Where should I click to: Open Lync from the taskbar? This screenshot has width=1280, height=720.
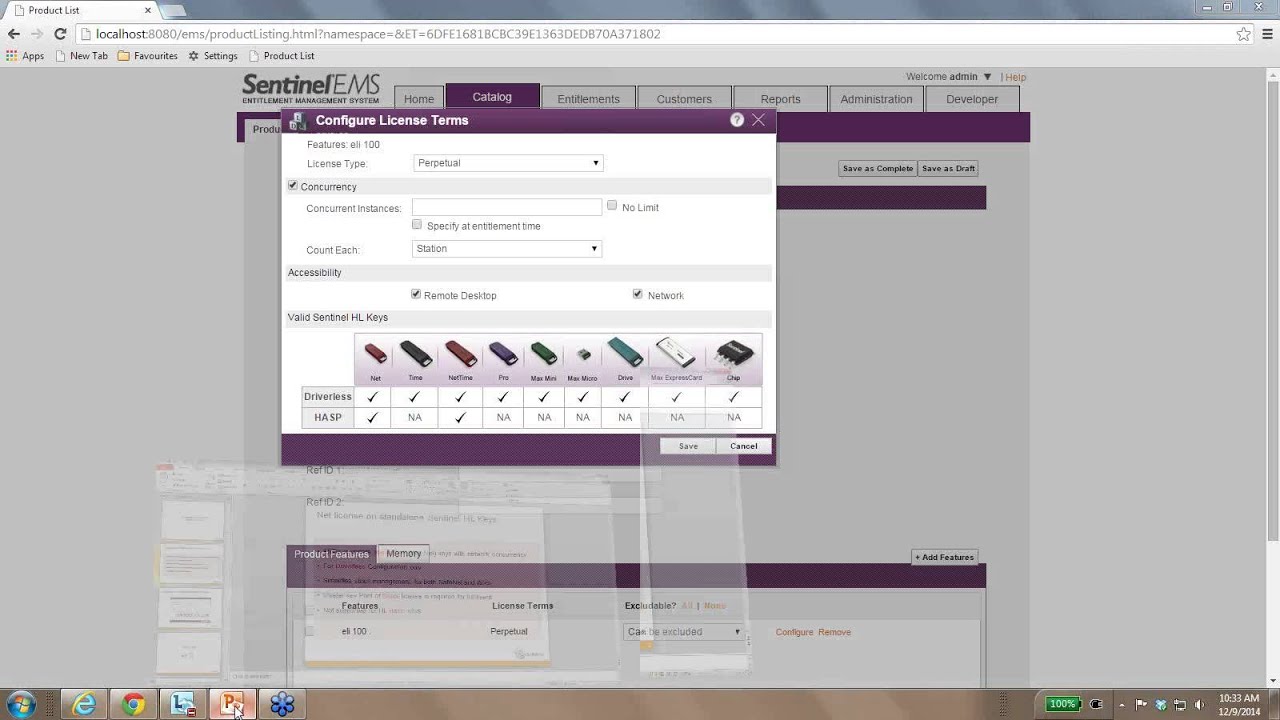point(183,704)
